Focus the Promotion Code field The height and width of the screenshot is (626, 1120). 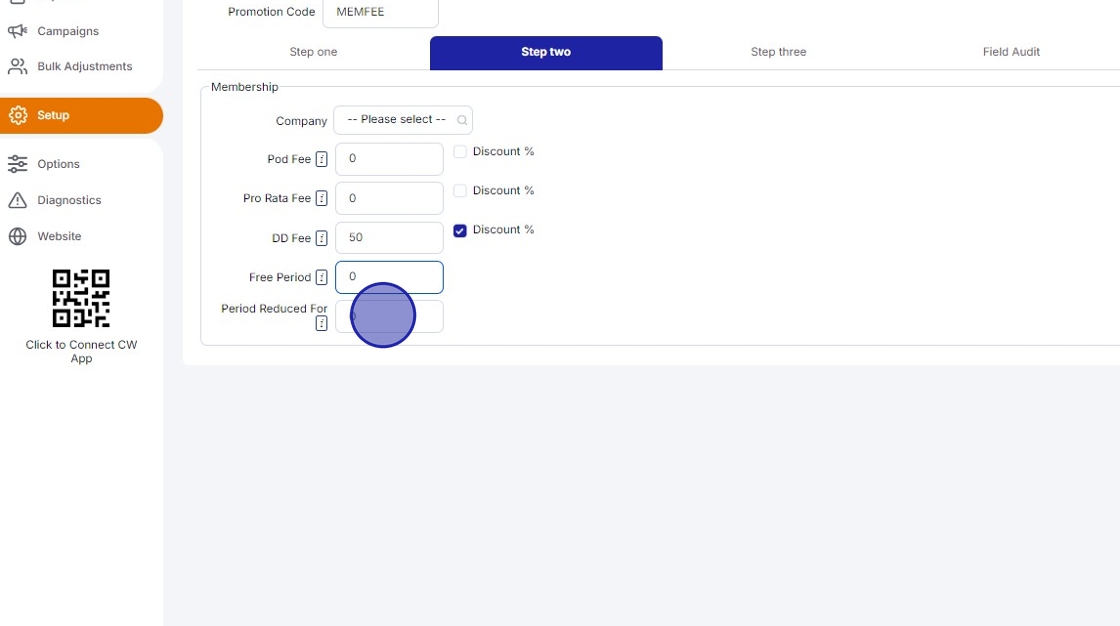coord(381,12)
